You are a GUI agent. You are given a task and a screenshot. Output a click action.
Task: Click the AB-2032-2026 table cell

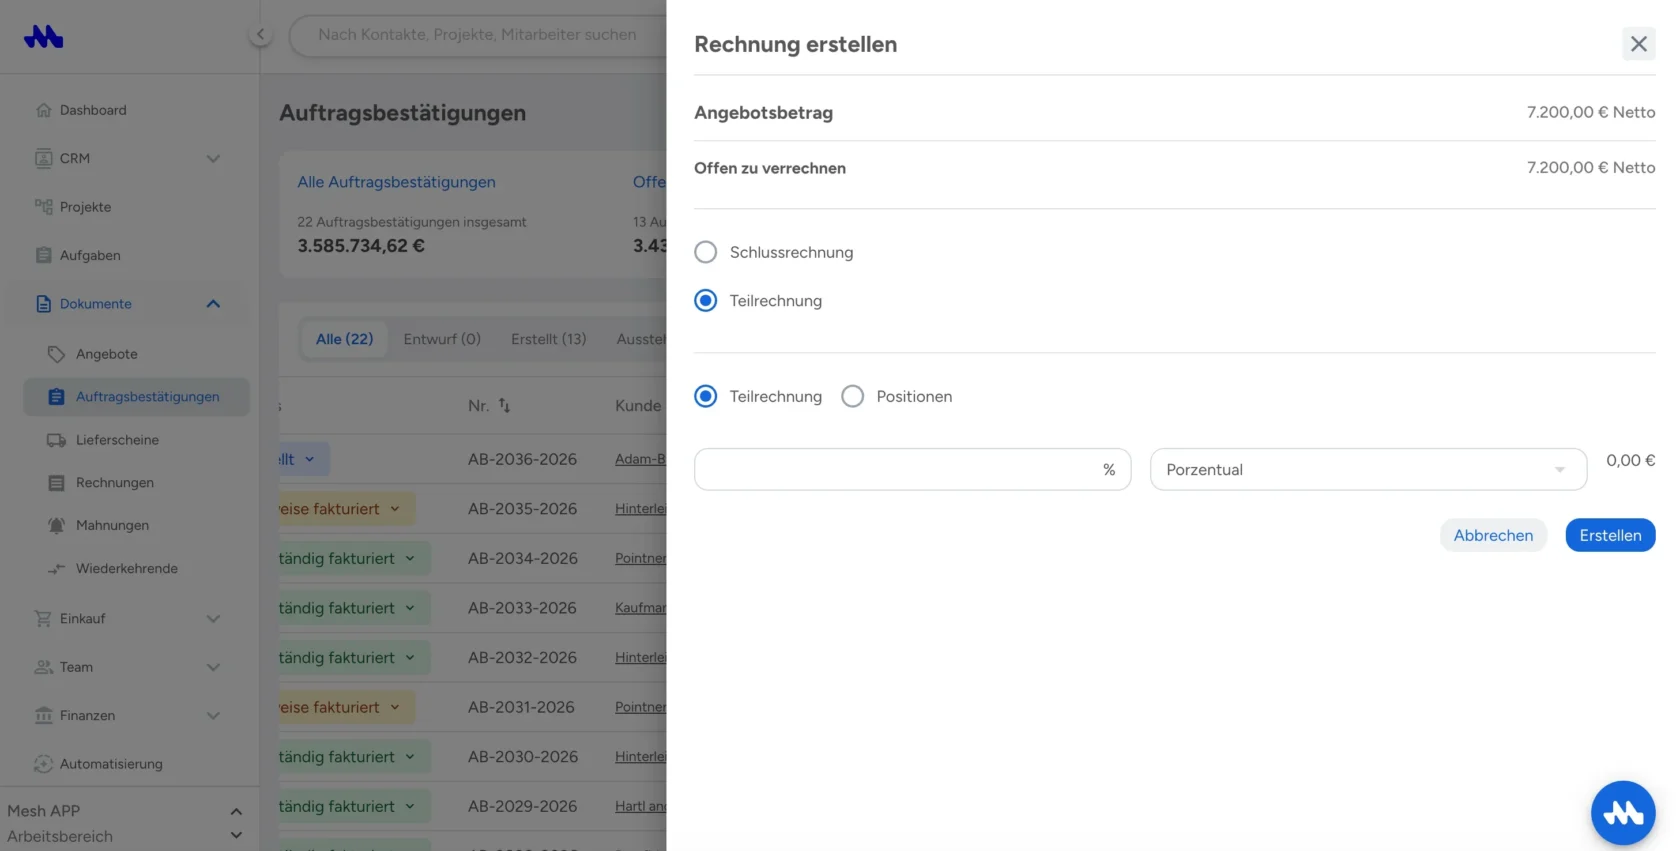point(522,657)
